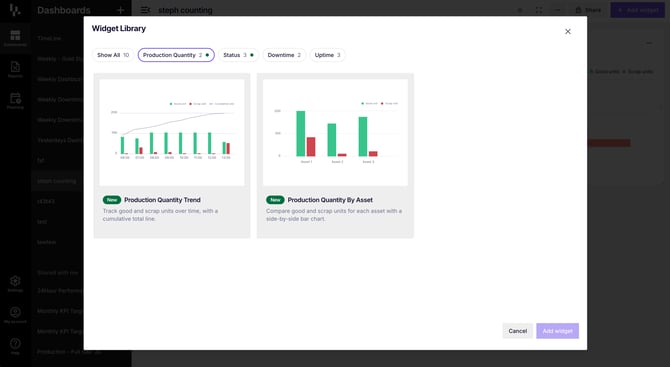The width and height of the screenshot is (670, 367).
Task: Click the New badge on Production Quantity Trend
Action: coord(112,200)
